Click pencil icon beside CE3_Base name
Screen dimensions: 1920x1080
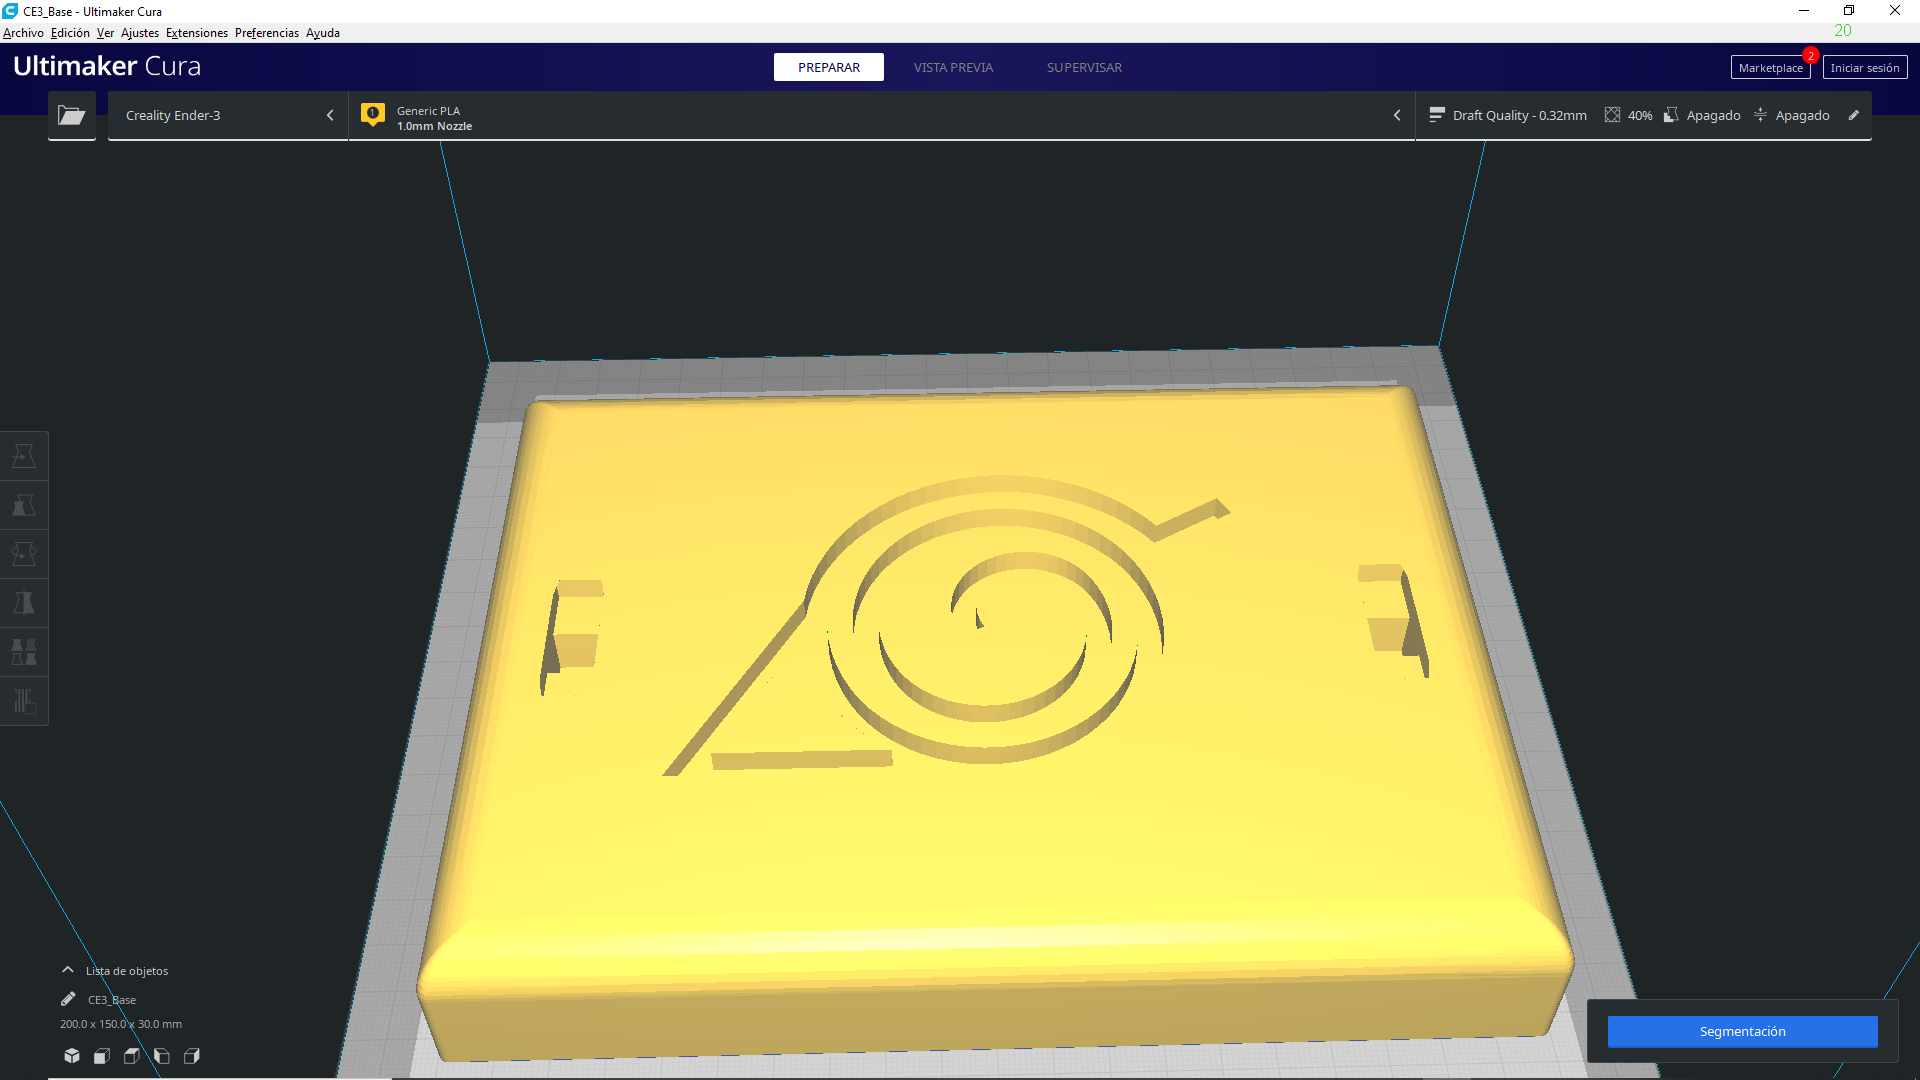coord(68,999)
